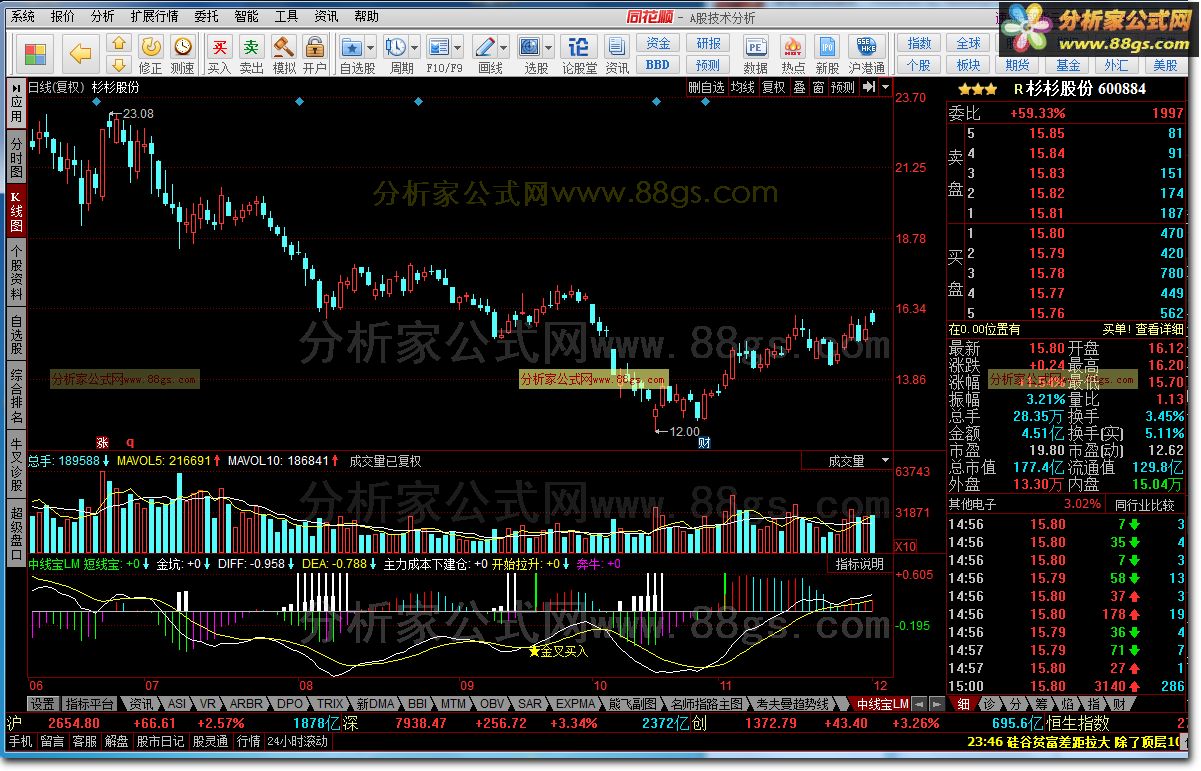The image size is (1201, 771).
Task: Open the 测速 speed test icon
Action: click(x=182, y=54)
